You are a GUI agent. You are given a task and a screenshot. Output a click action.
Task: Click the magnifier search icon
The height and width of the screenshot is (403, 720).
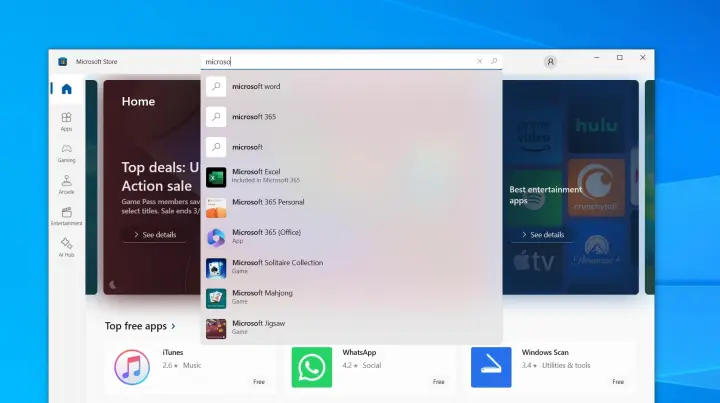493,61
